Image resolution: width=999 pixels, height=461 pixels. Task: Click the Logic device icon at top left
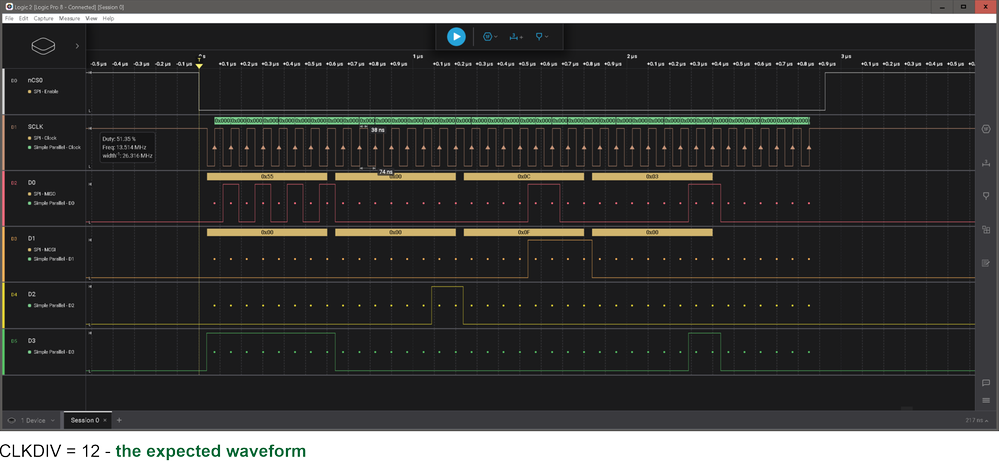click(43, 46)
